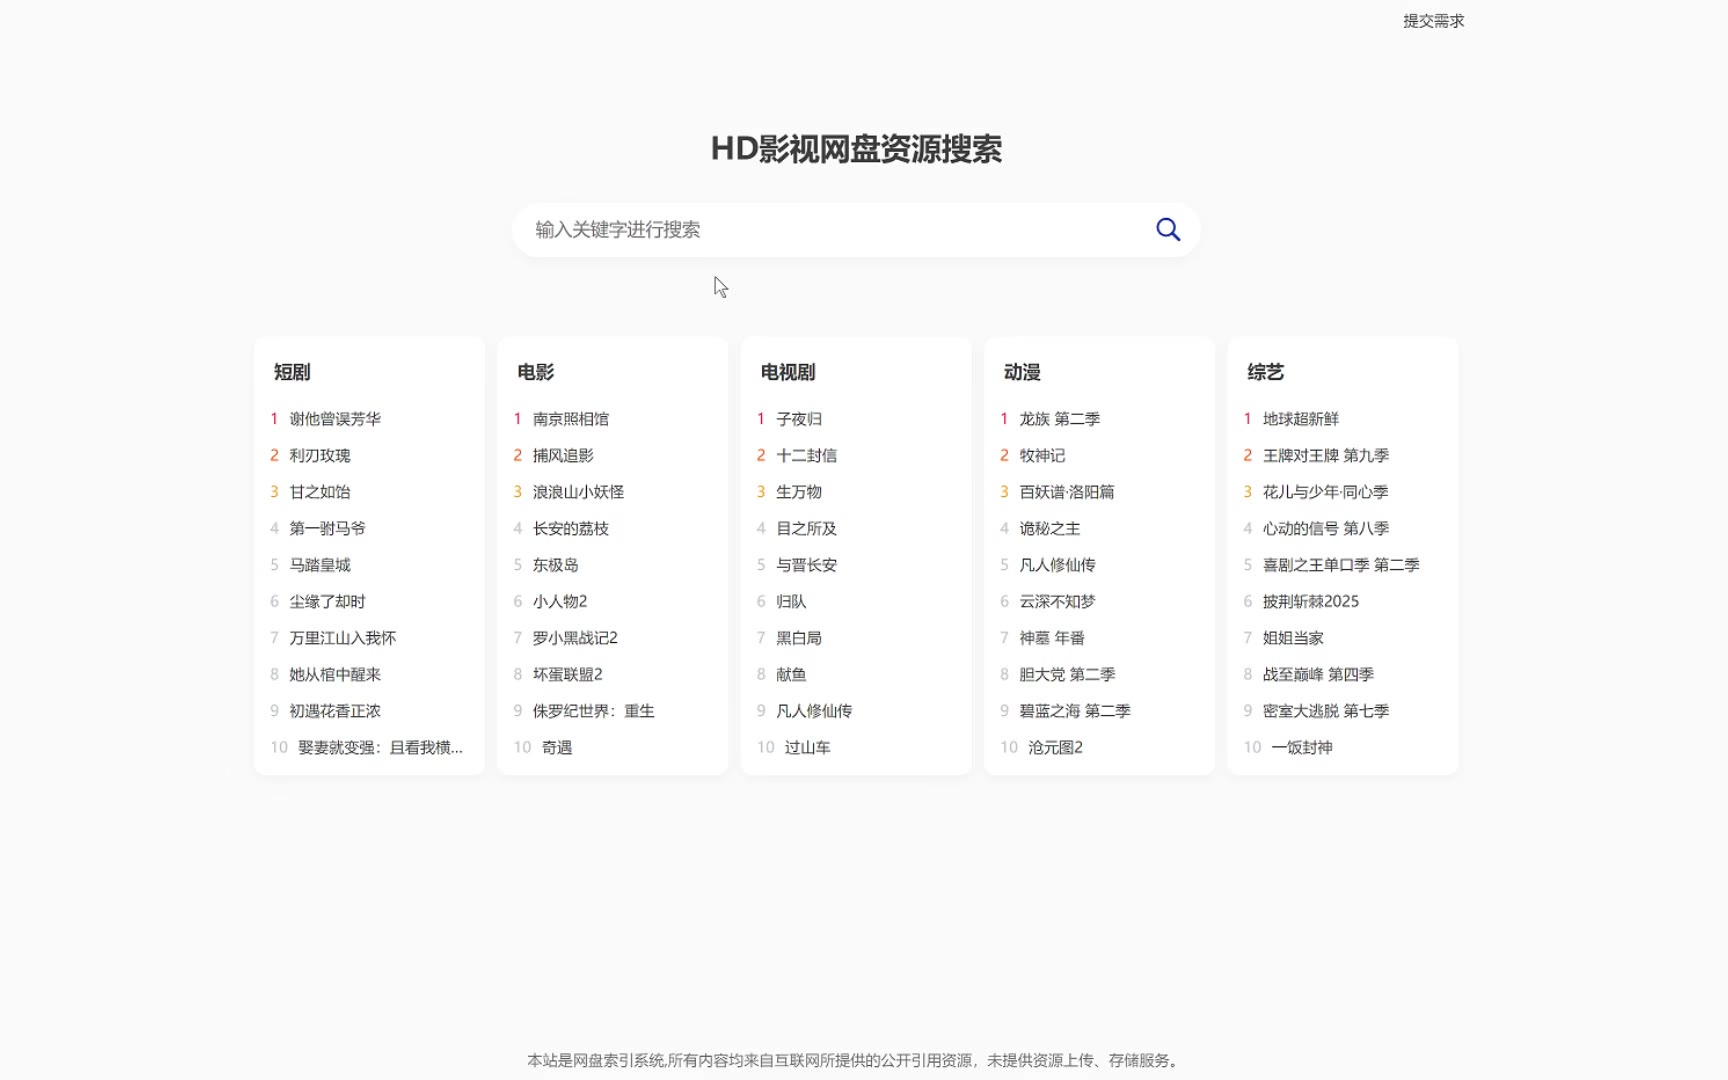1728x1080 pixels.
Task: Open movie 坏蛋联盟2
Action: 568,674
